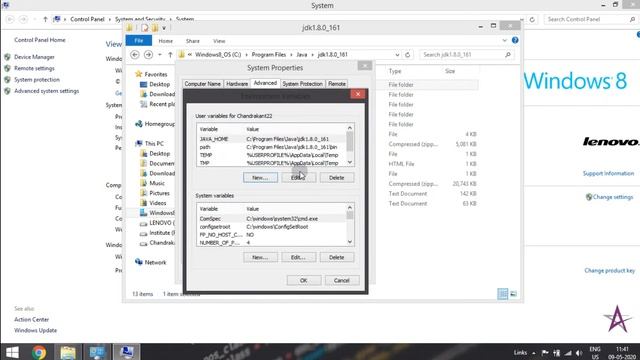Sort files by Type column

[395, 71]
